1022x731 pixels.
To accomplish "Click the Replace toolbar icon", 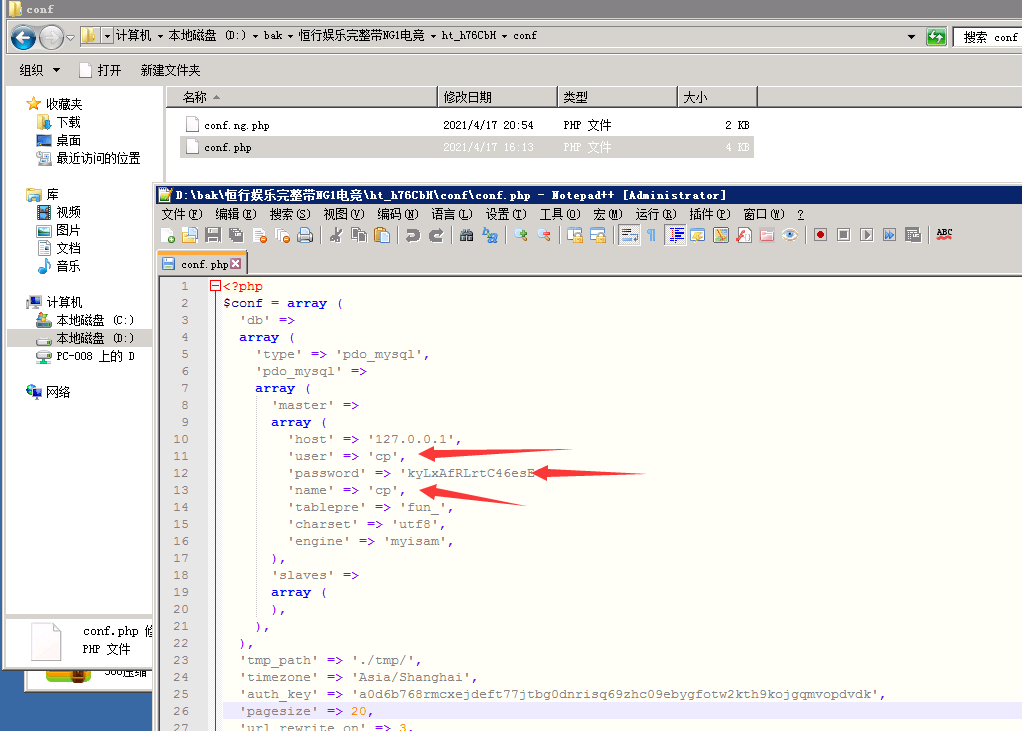I will [x=489, y=235].
